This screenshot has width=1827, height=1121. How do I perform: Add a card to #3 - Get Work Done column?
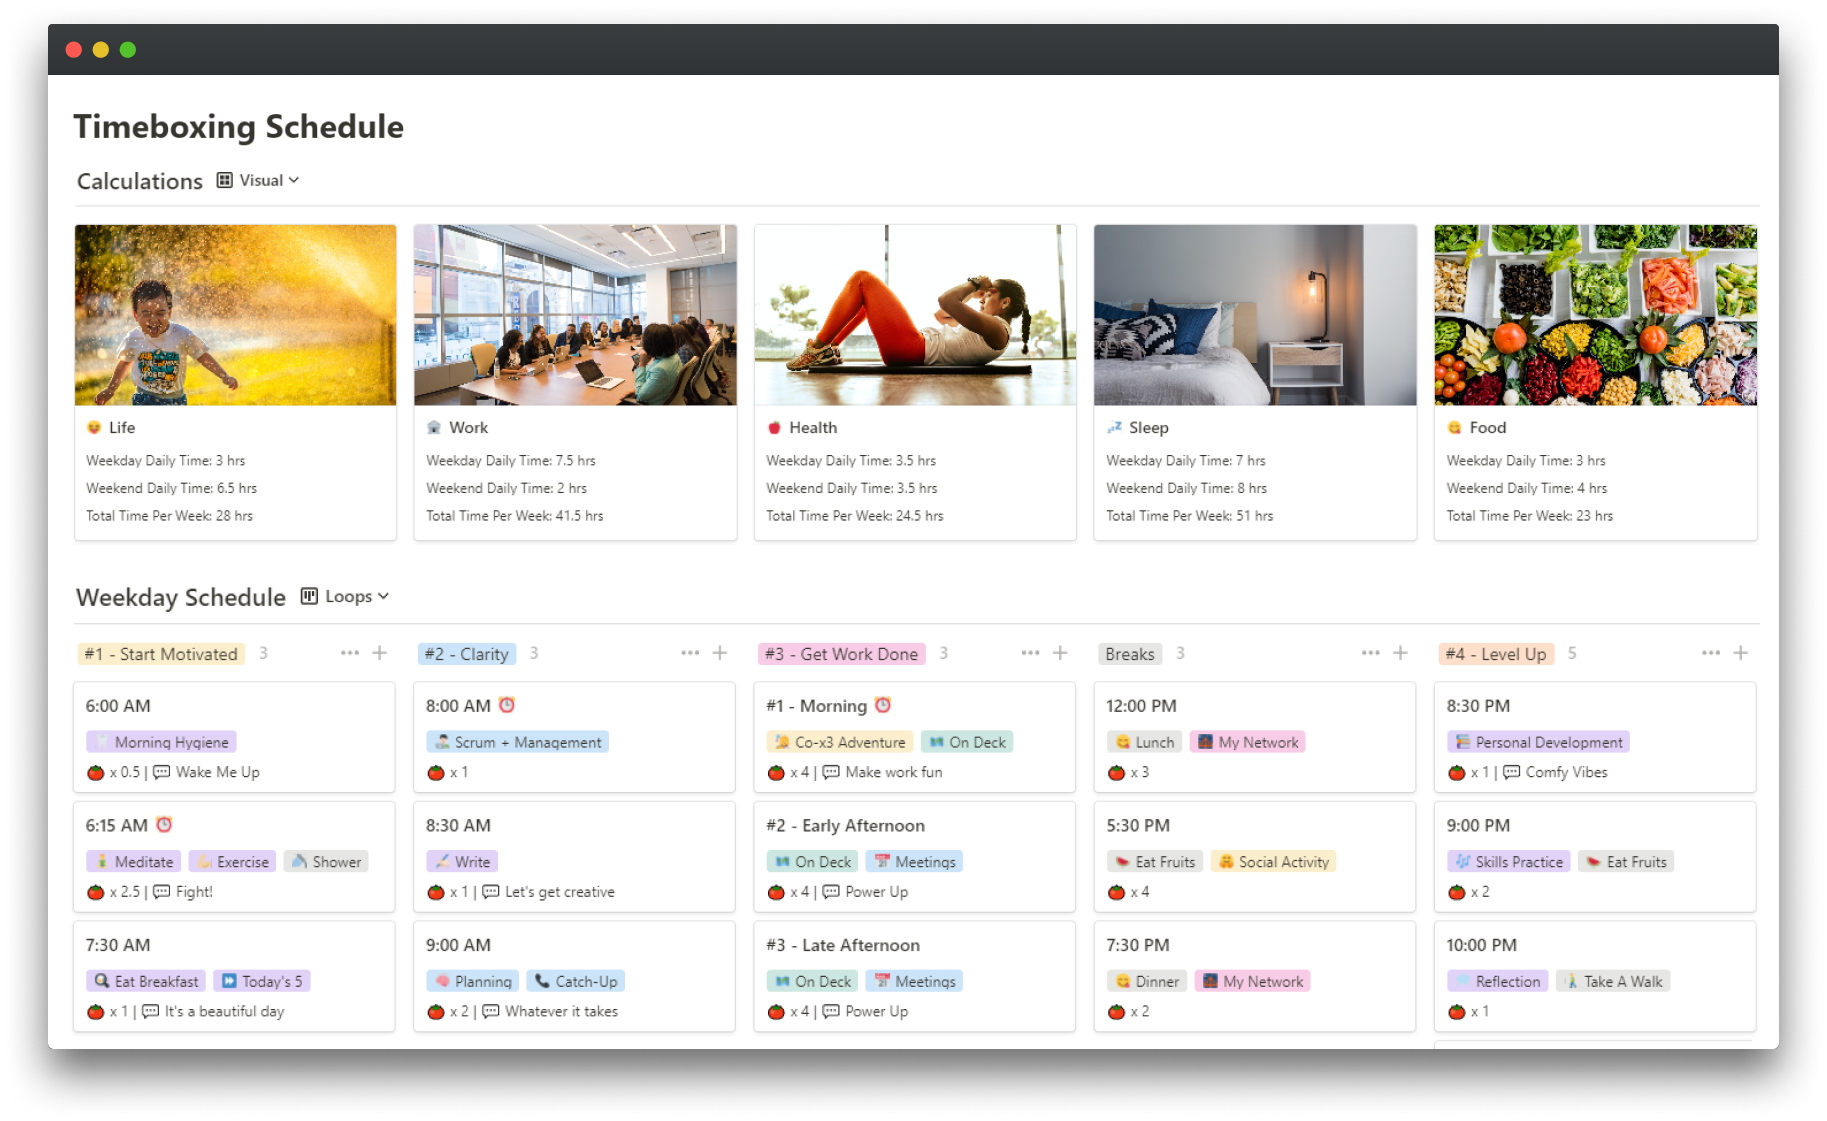1060,653
